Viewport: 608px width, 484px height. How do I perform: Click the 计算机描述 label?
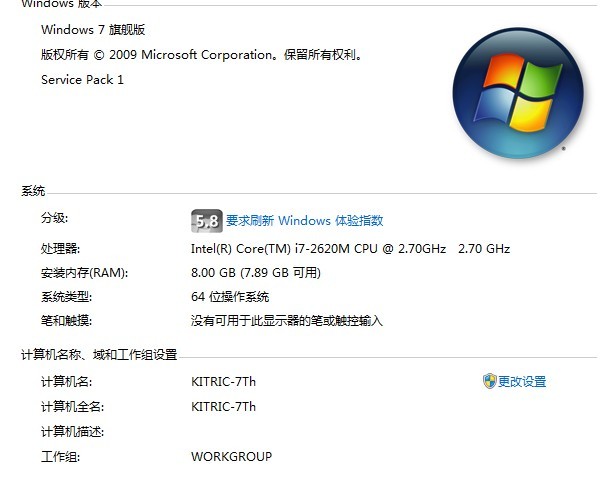pyautogui.click(x=73, y=432)
